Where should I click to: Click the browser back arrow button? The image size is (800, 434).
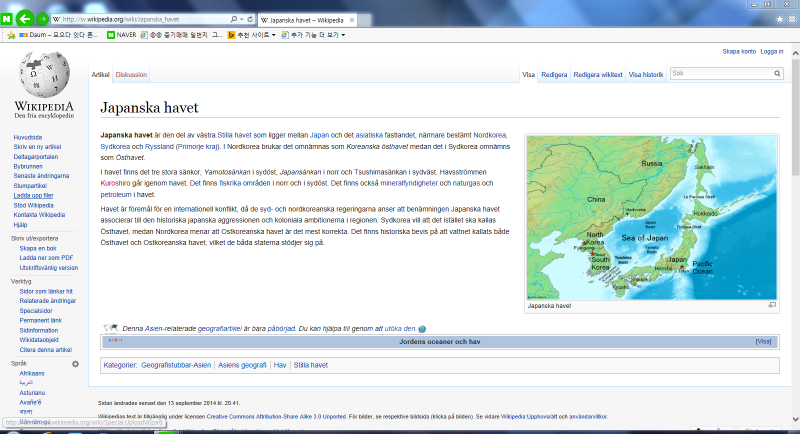pyautogui.click(x=25, y=19)
